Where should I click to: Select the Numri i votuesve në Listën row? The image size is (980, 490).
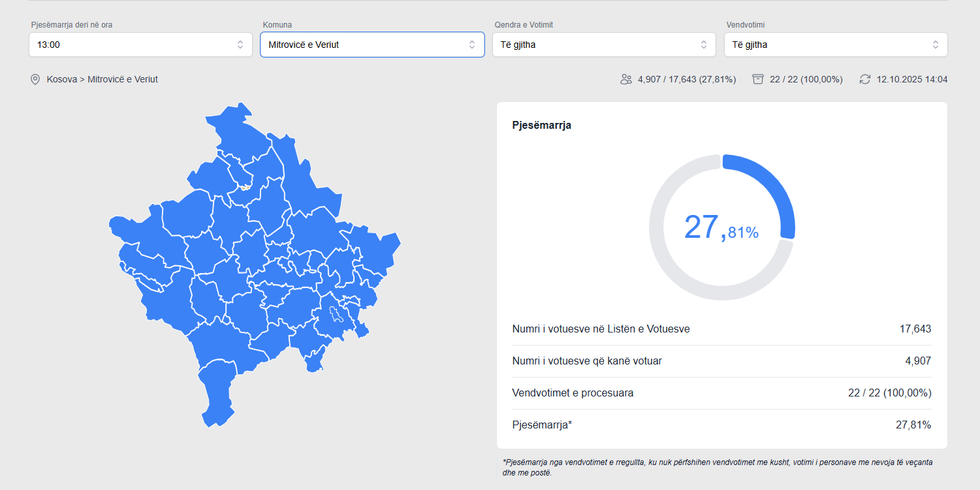[x=721, y=329]
